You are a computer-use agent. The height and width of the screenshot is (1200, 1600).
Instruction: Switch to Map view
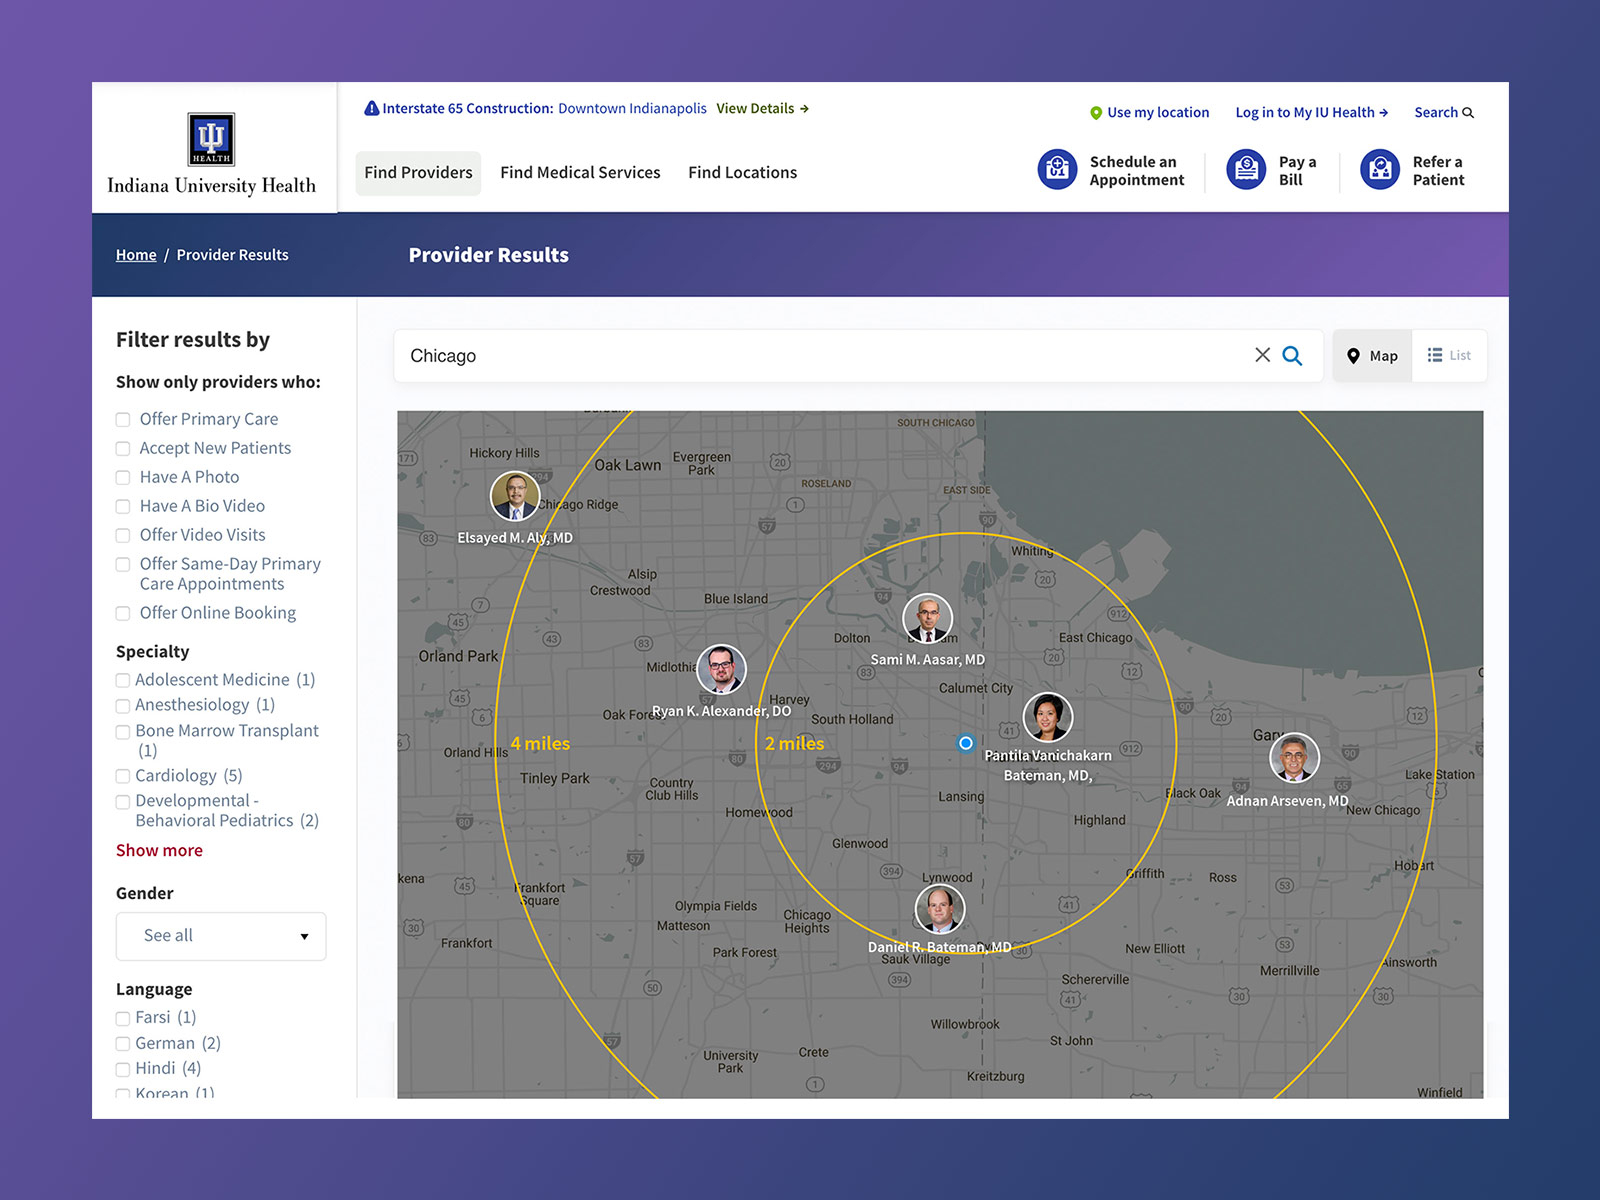click(1372, 356)
